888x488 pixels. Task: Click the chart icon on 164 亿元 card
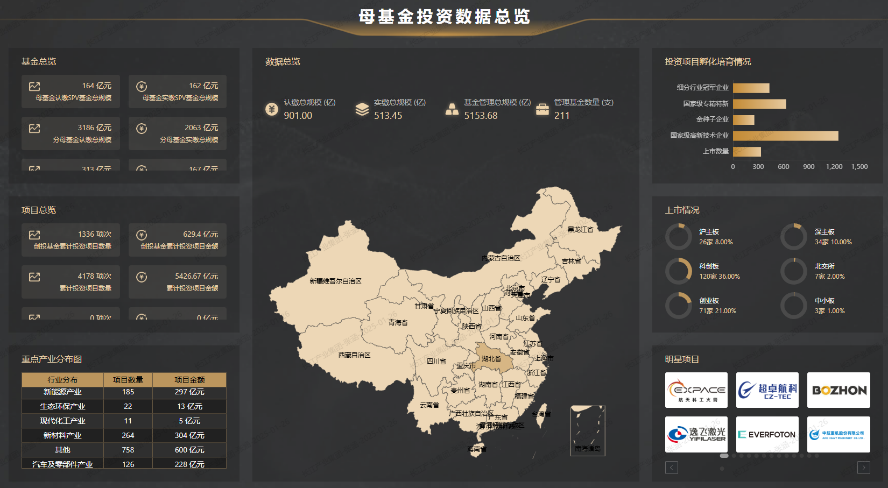(34, 86)
